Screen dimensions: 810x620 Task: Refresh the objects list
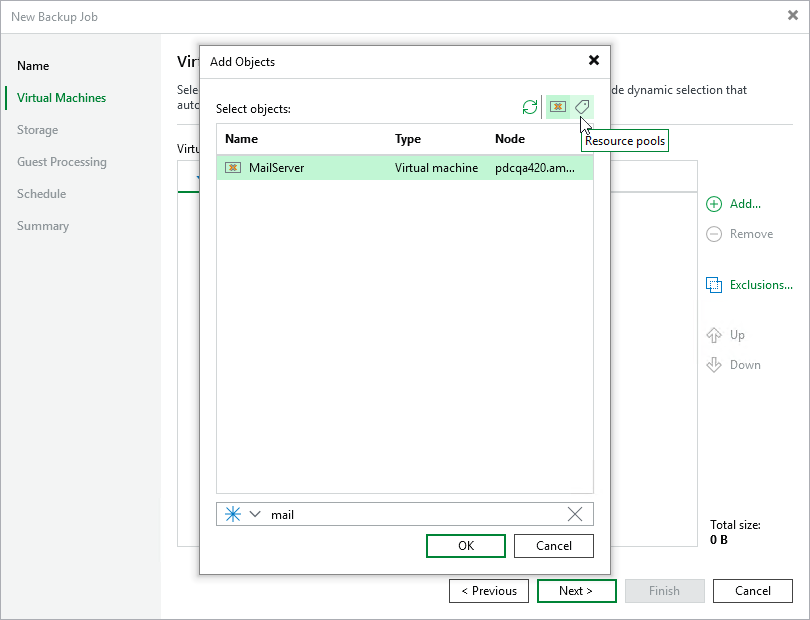point(530,107)
